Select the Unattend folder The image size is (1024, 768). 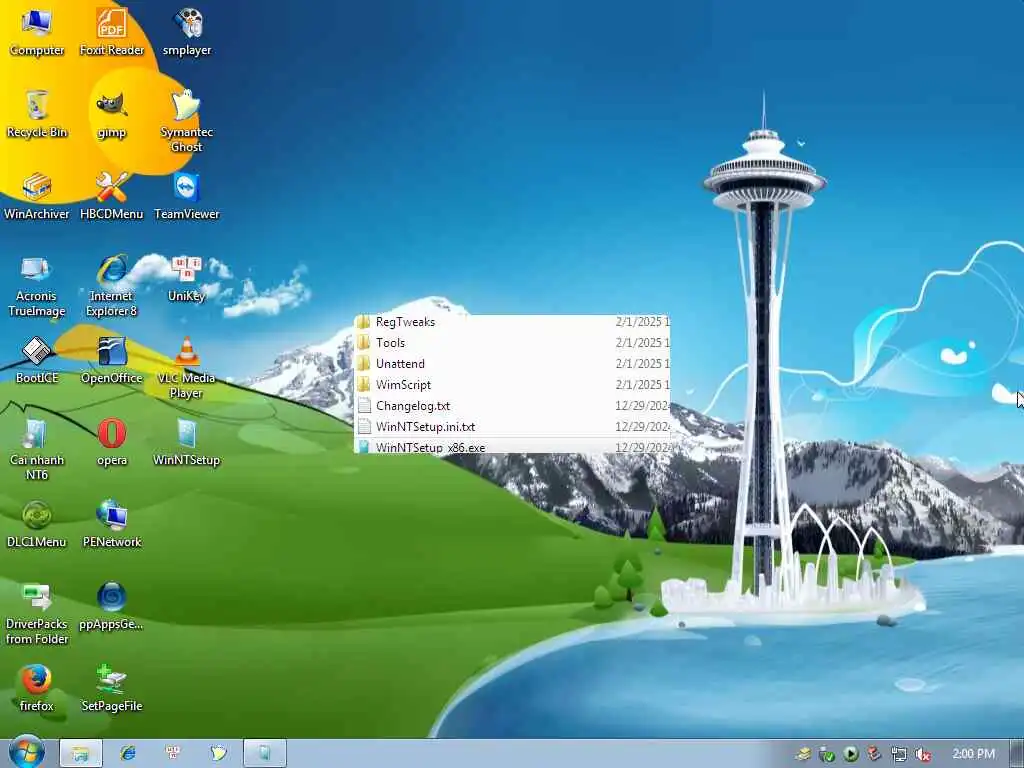(x=512, y=363)
